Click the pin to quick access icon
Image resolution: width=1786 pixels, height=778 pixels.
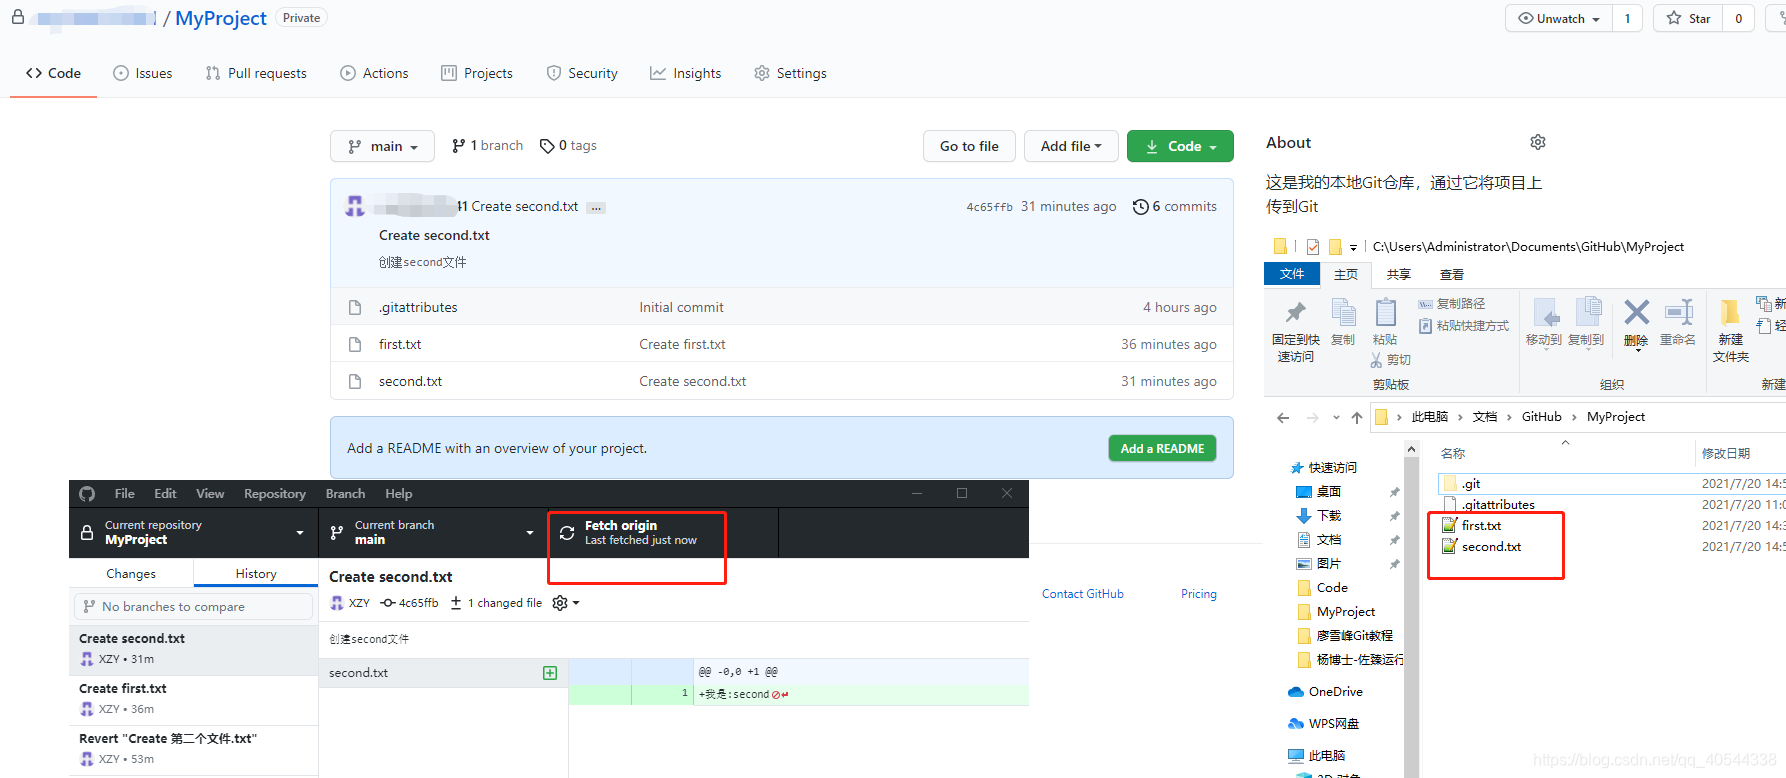pyautogui.click(x=1296, y=313)
